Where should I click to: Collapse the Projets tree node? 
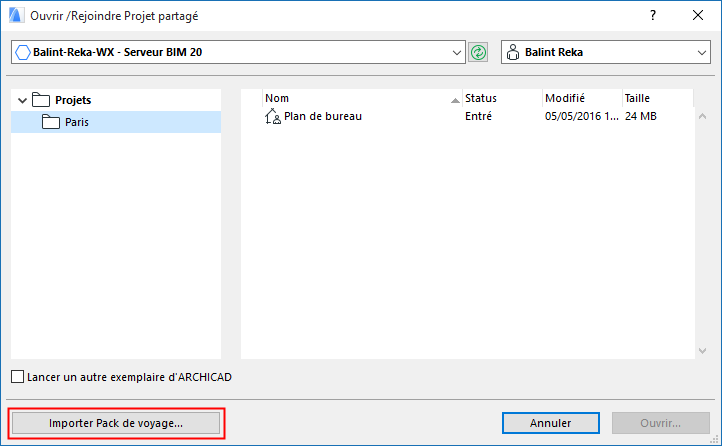[22, 100]
